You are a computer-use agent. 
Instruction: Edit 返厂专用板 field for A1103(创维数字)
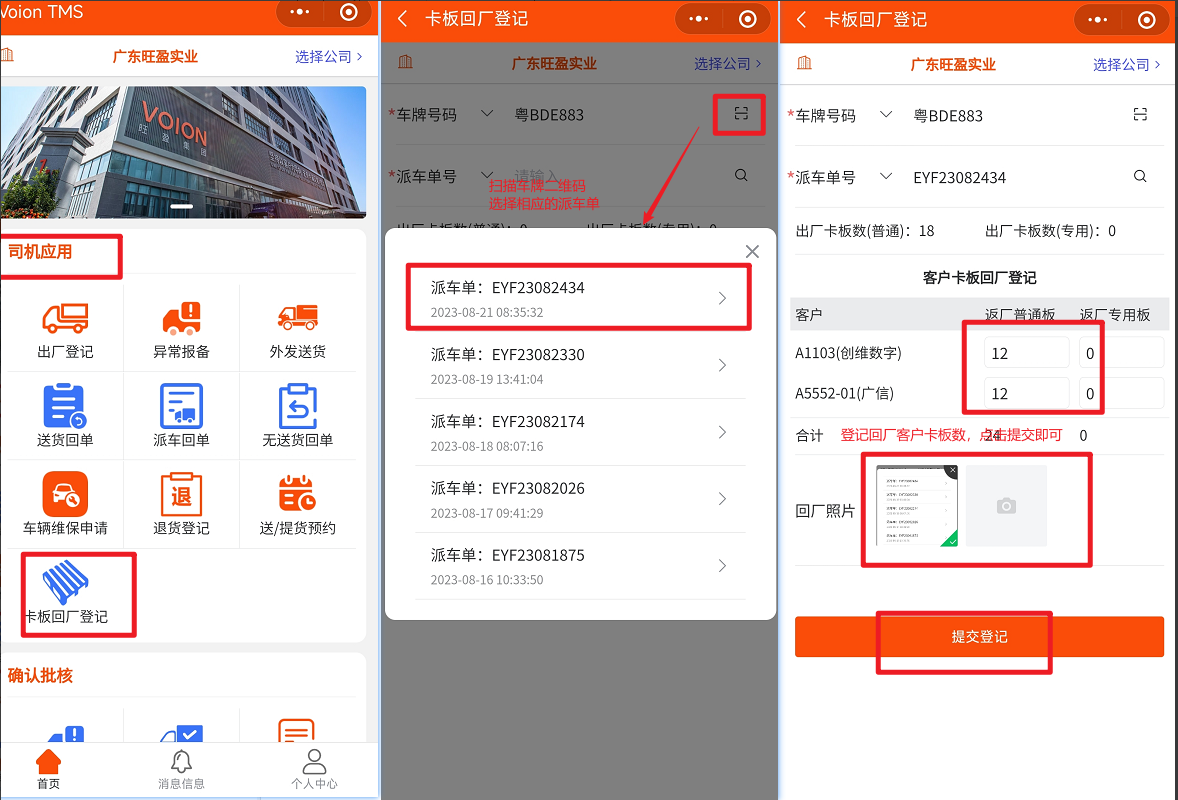pyautogui.click(x=1121, y=353)
